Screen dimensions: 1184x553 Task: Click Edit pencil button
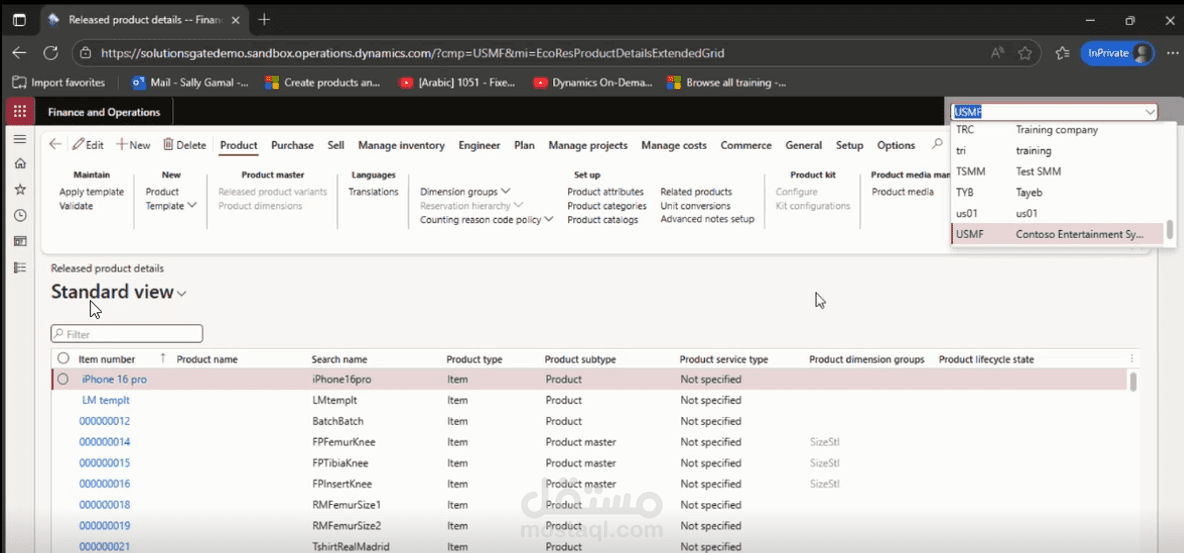click(88, 145)
